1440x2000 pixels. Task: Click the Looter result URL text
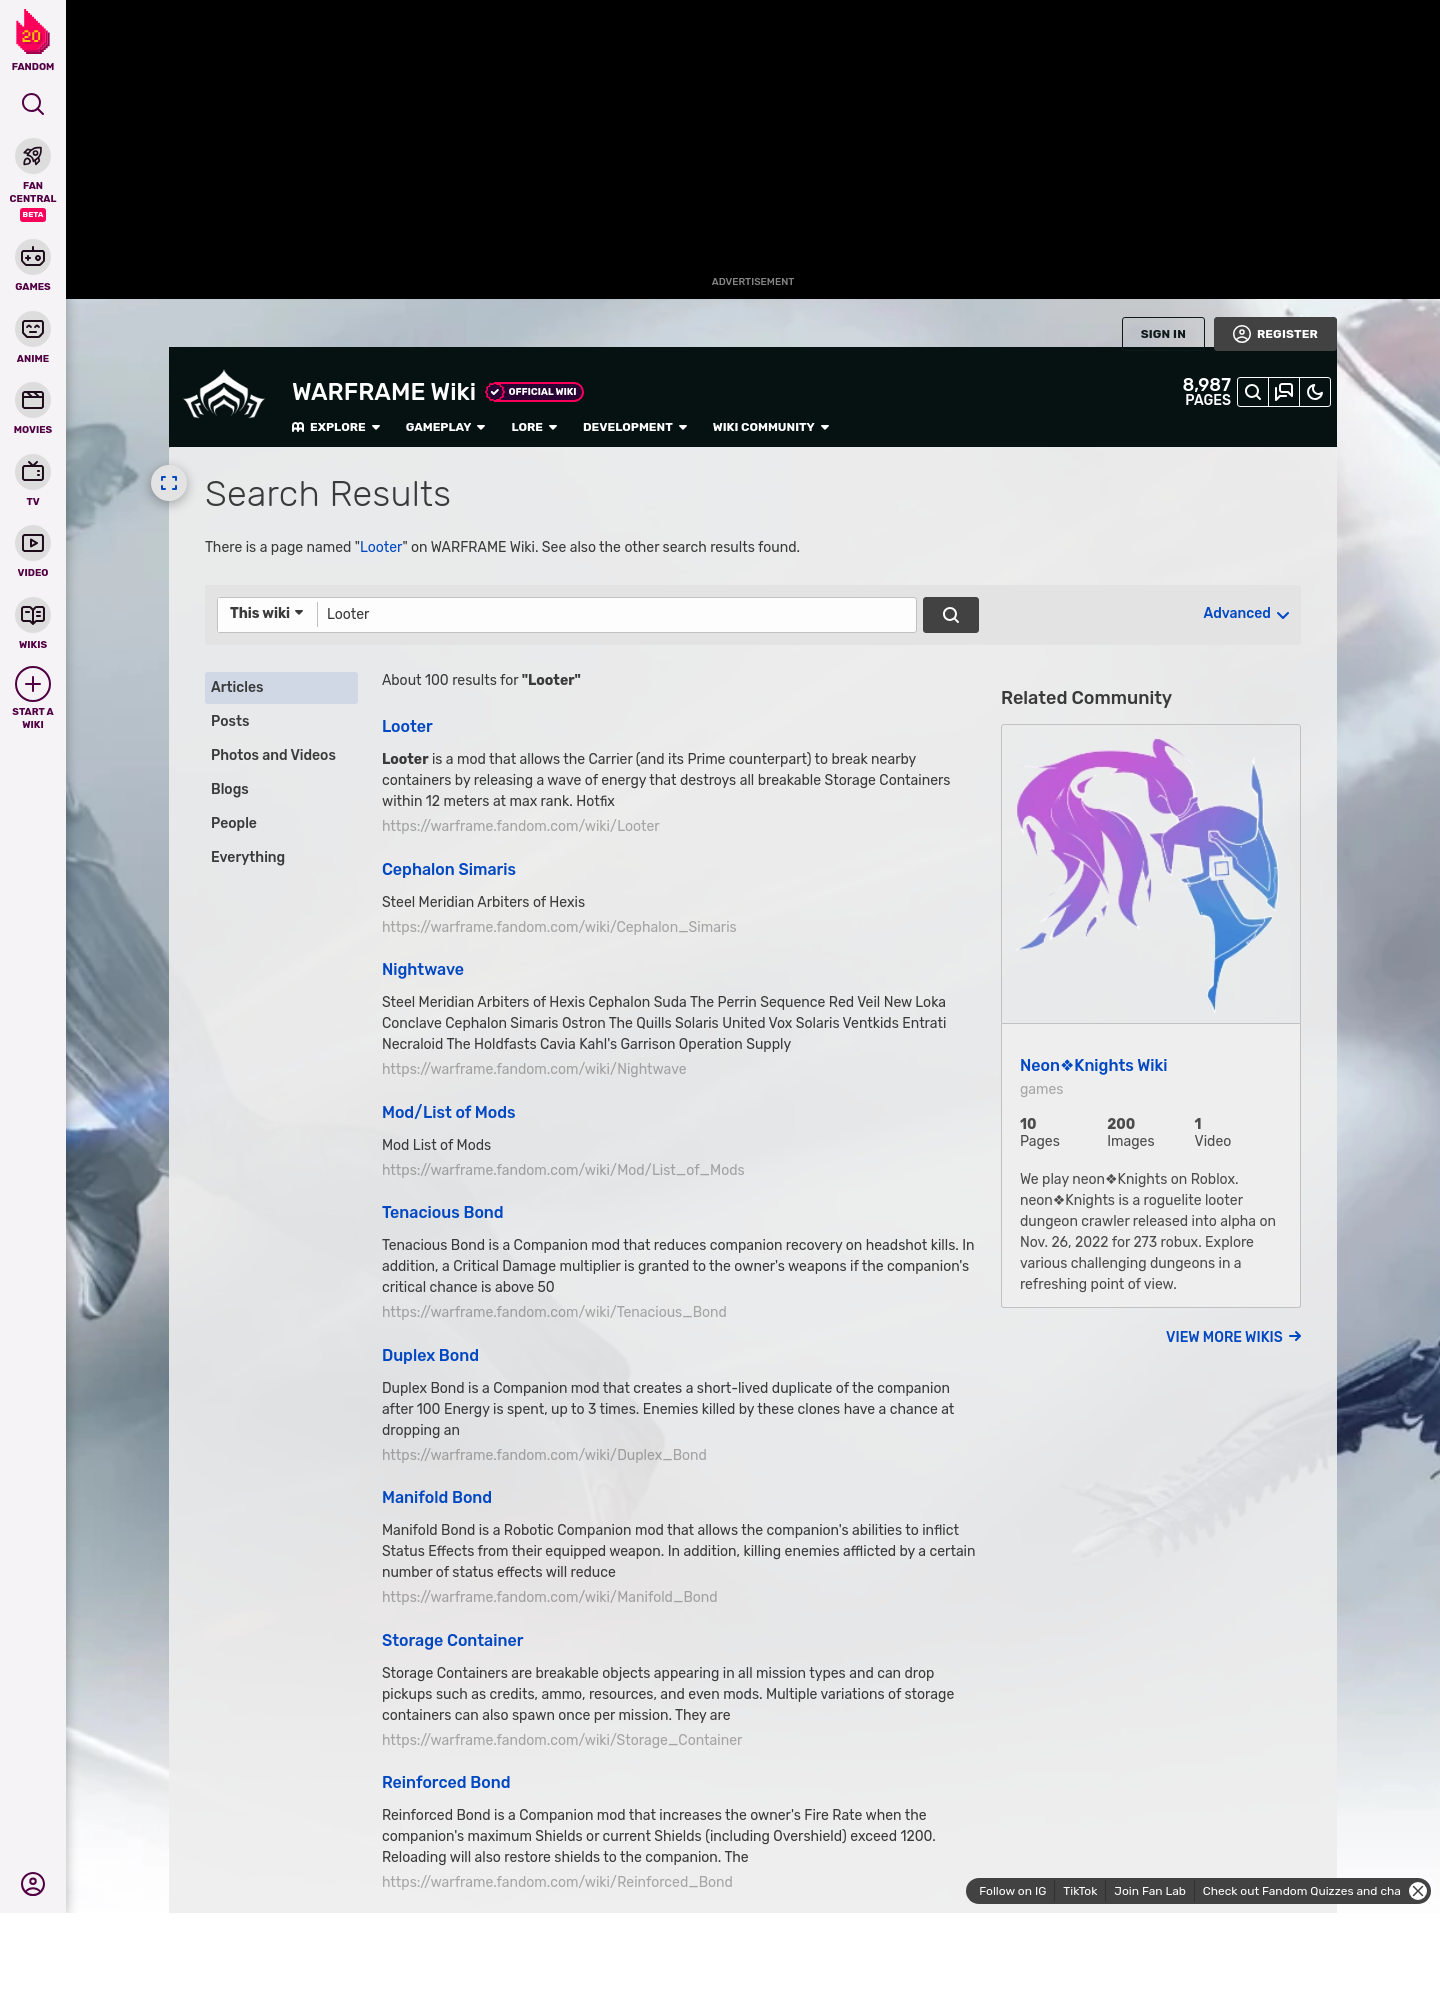(x=521, y=826)
